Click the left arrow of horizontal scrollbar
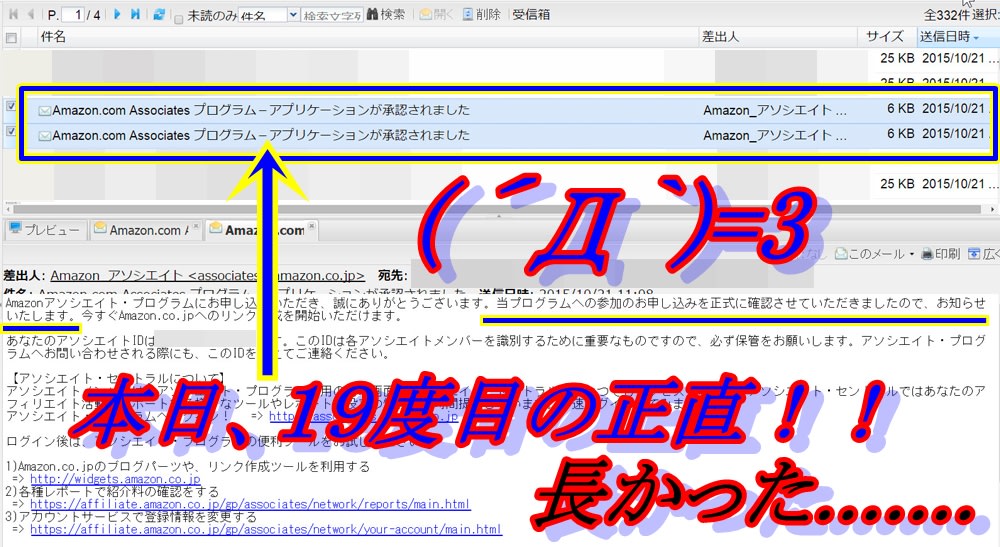This screenshot has height=547, width=1000. point(8,208)
